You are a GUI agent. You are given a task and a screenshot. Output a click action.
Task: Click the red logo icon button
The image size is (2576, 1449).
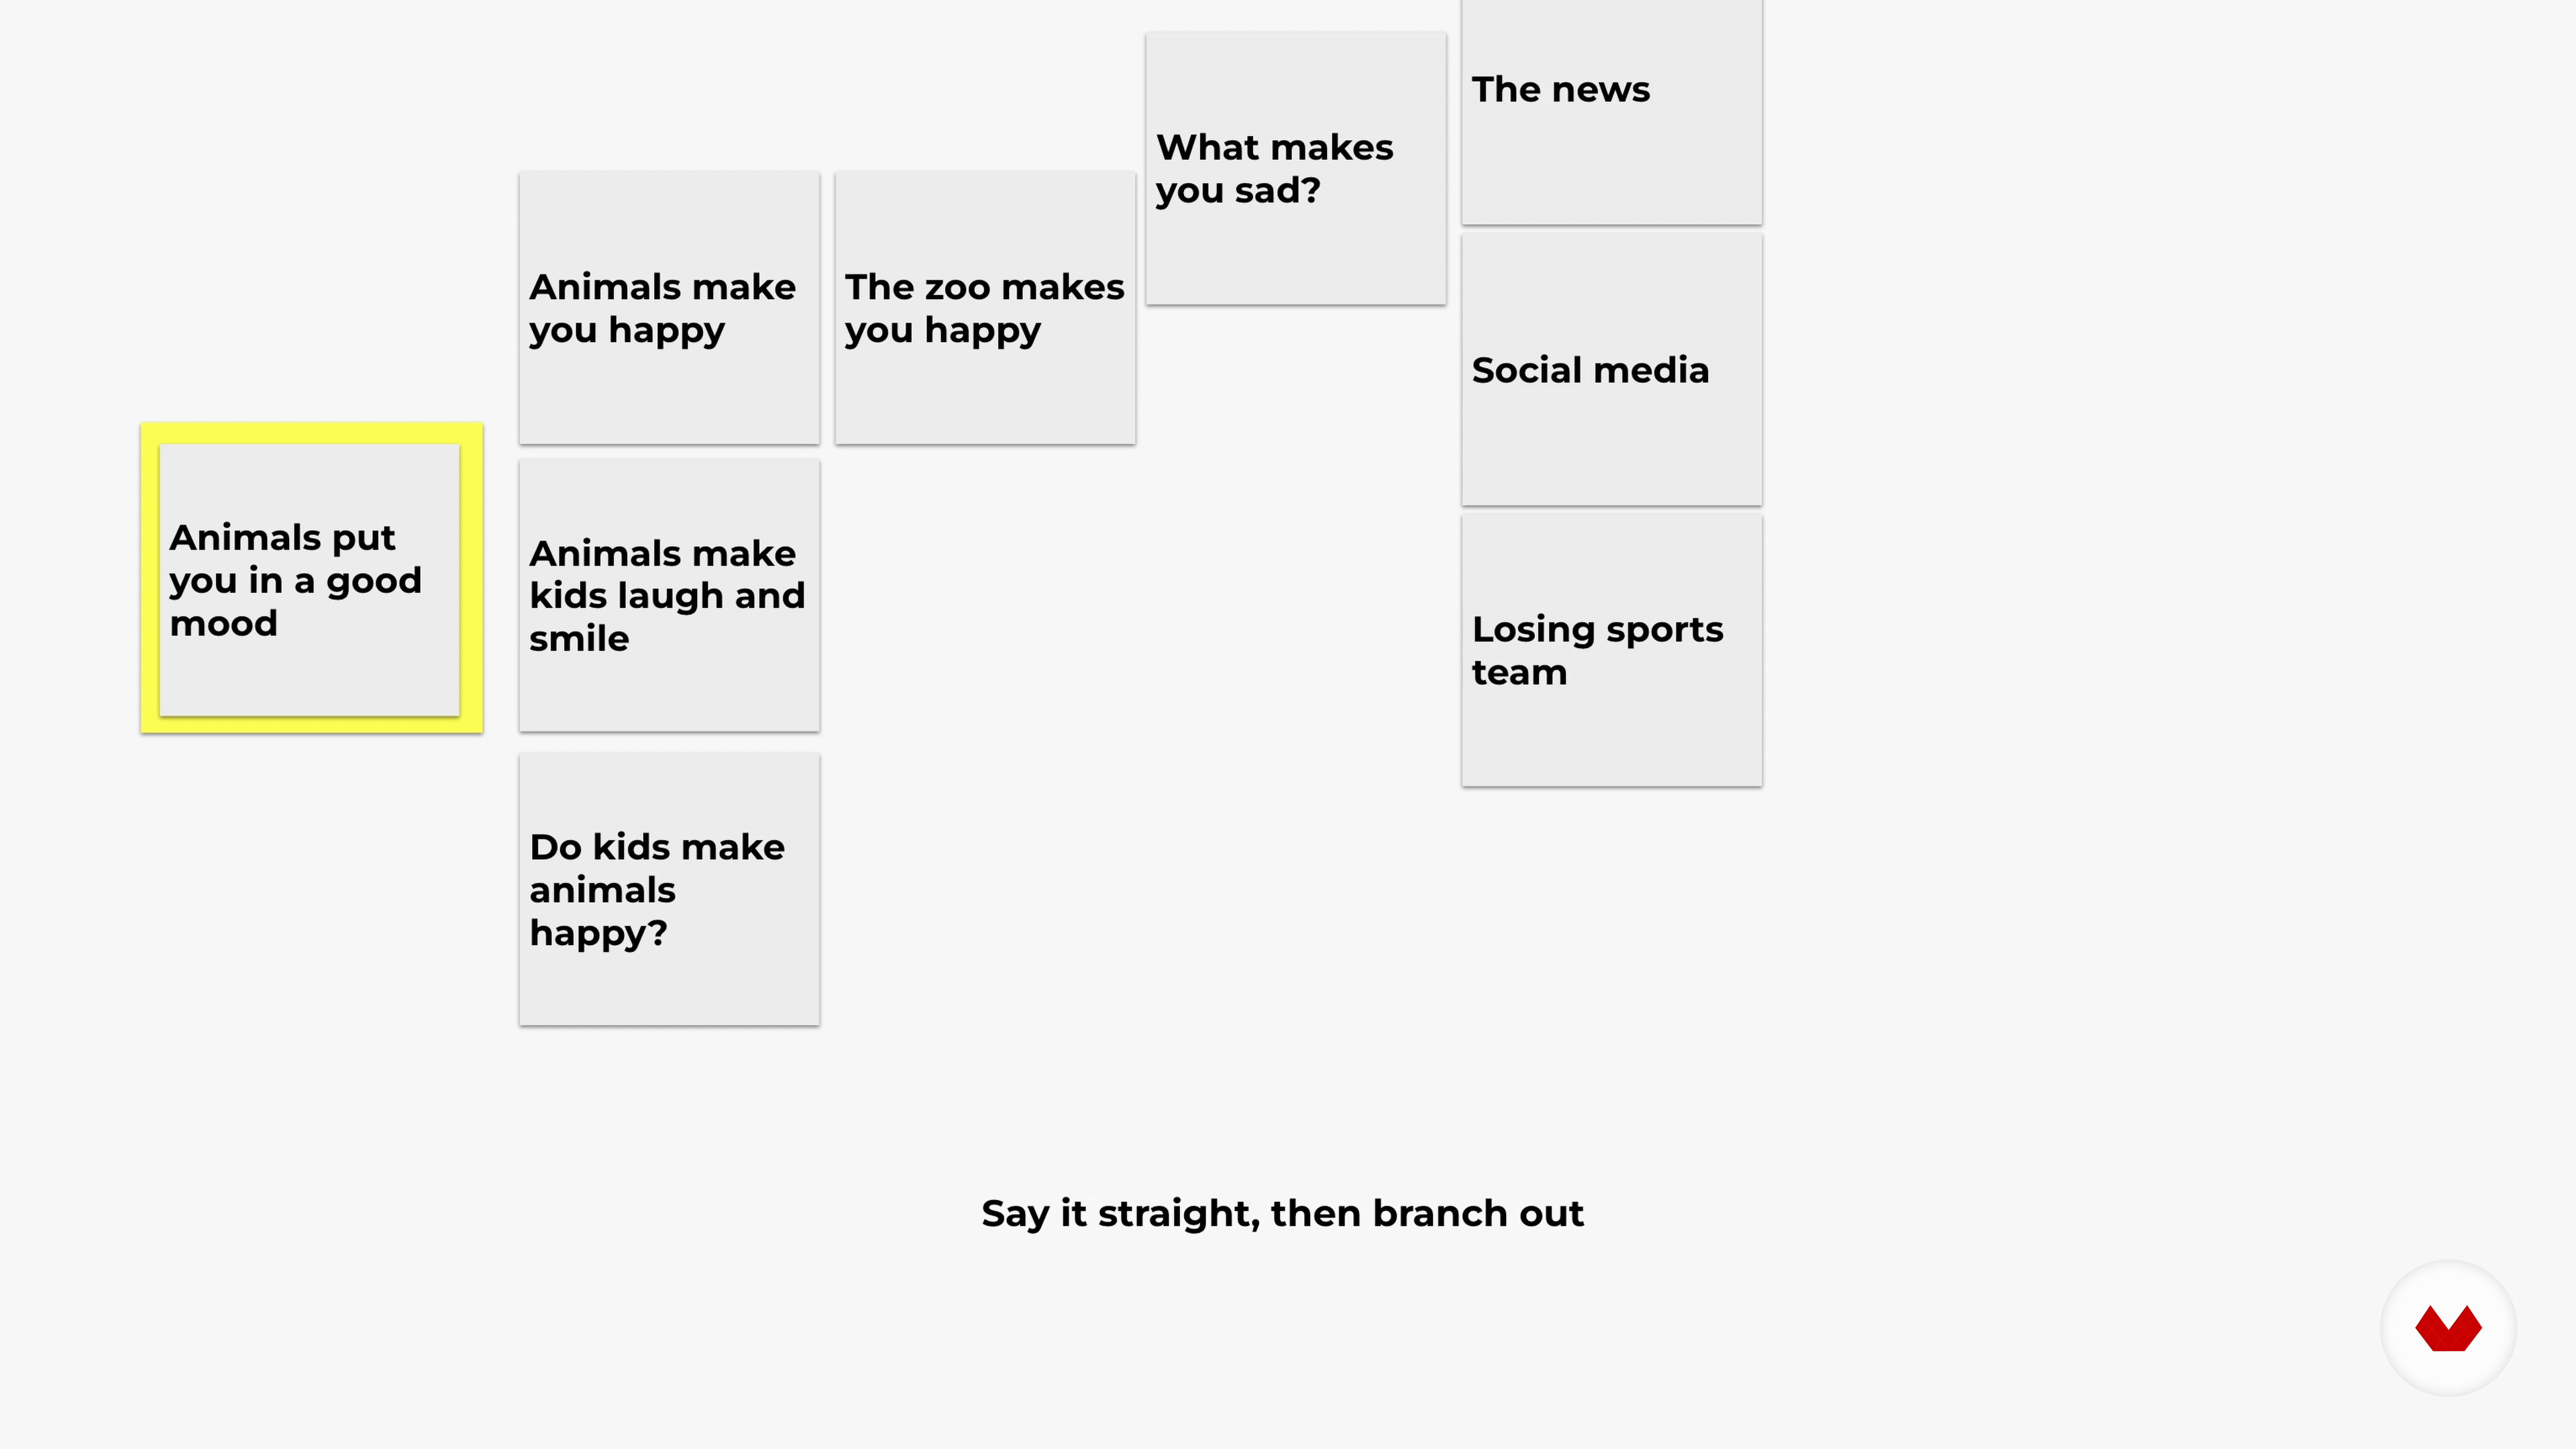click(2448, 1328)
